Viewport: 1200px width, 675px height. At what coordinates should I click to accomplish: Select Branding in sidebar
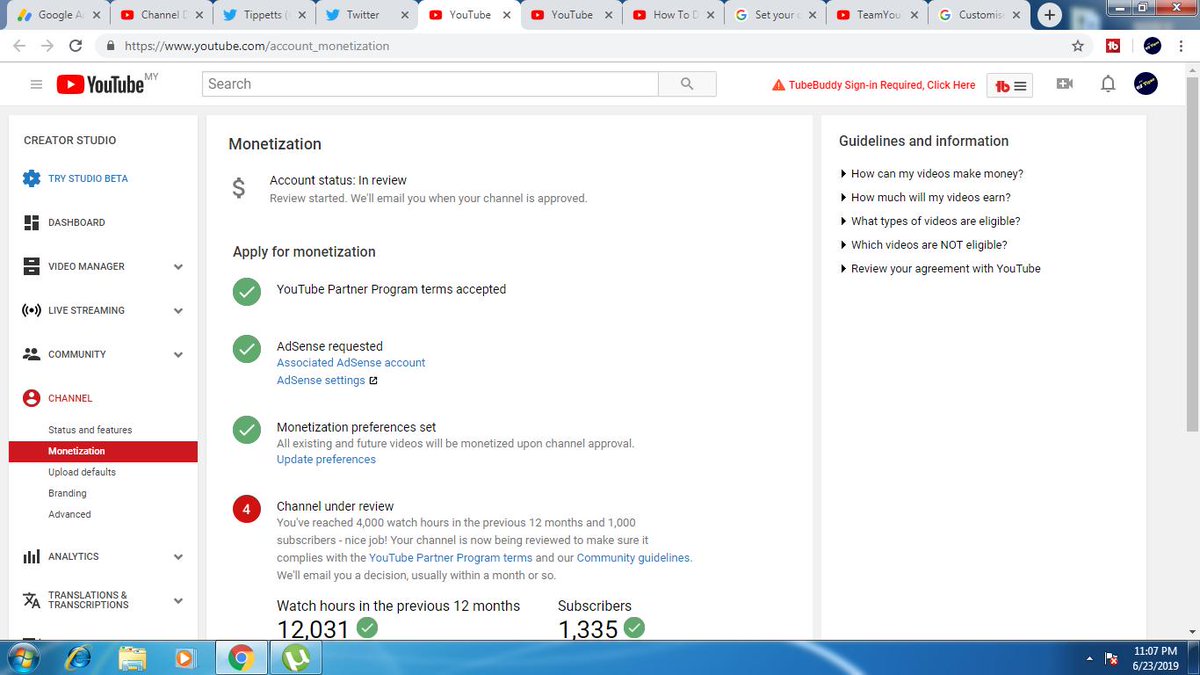pyautogui.click(x=67, y=493)
